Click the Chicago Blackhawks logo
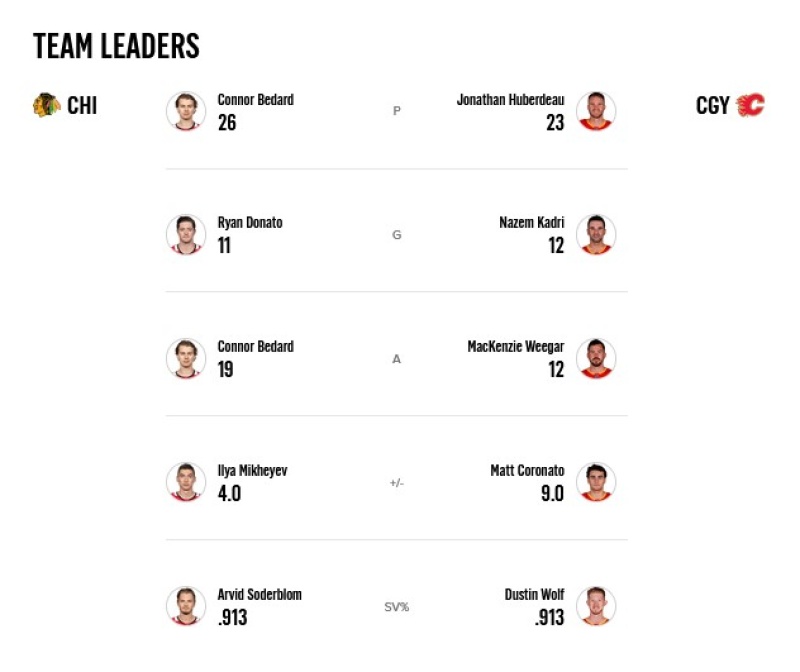The height and width of the screenshot is (672, 800). (x=46, y=105)
